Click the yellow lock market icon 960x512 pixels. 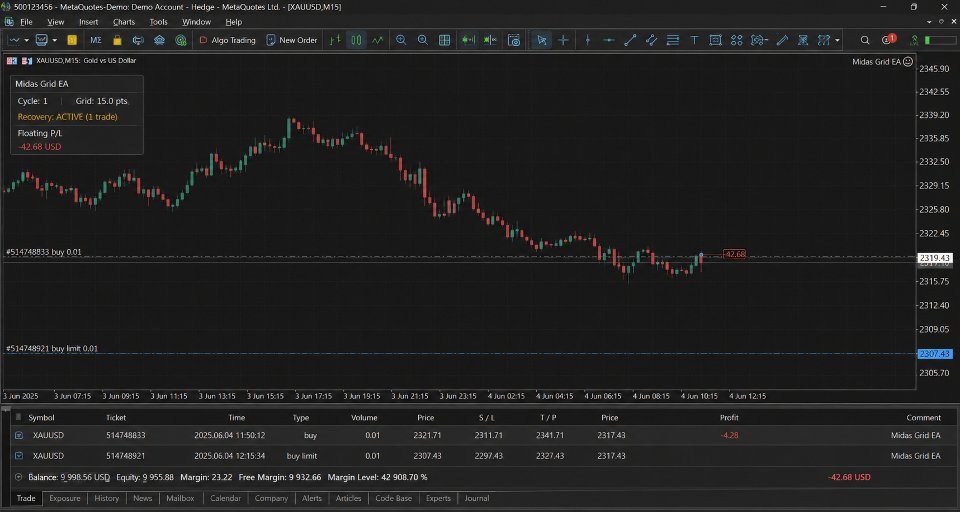tap(118, 40)
